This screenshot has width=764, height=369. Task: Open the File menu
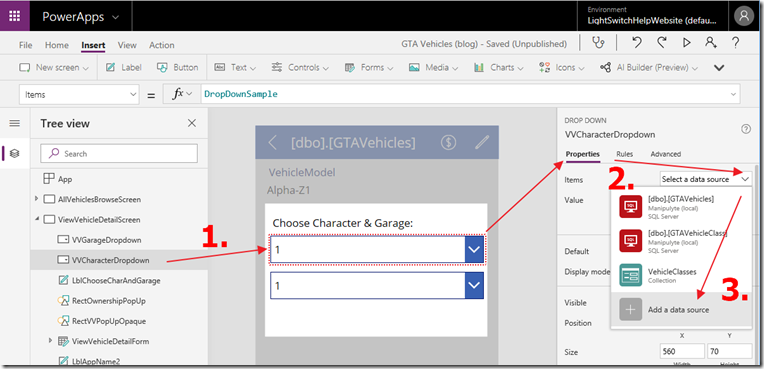click(x=25, y=45)
